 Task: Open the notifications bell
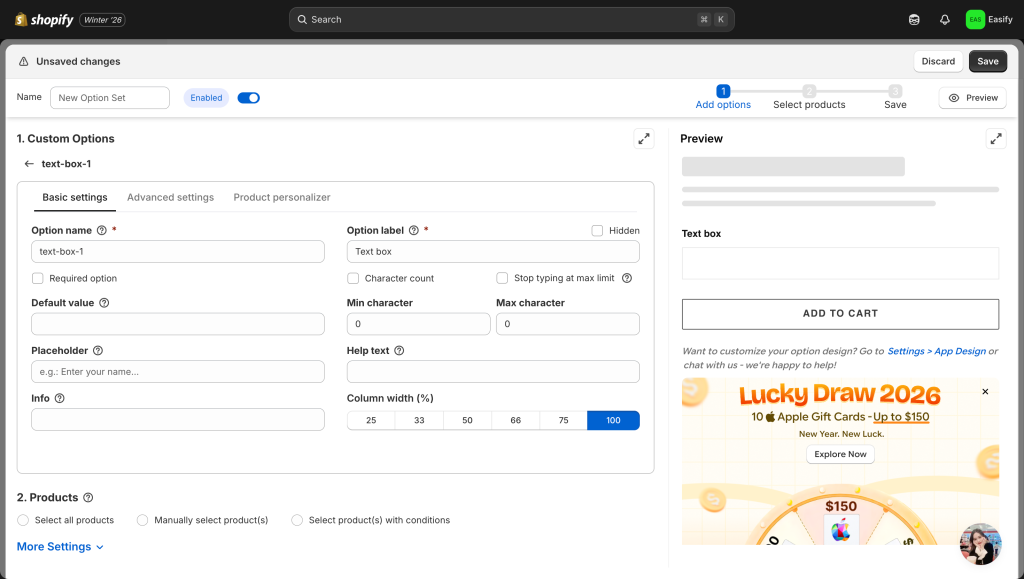pyautogui.click(x=945, y=20)
